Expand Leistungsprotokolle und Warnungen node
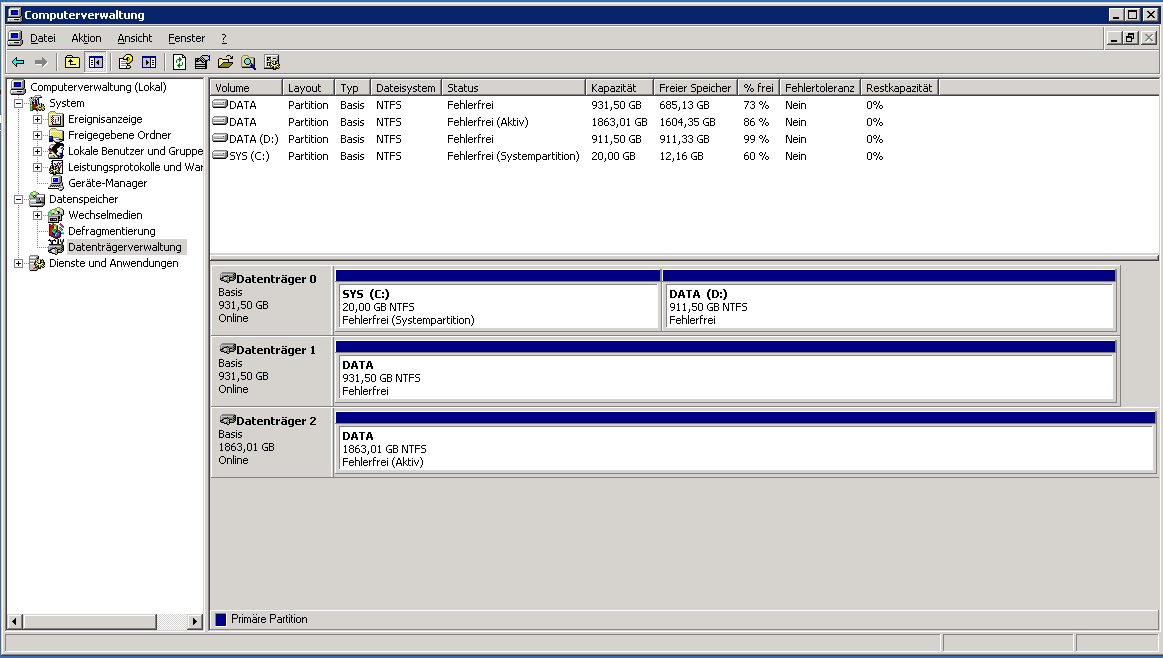1163x658 pixels. tap(37, 168)
